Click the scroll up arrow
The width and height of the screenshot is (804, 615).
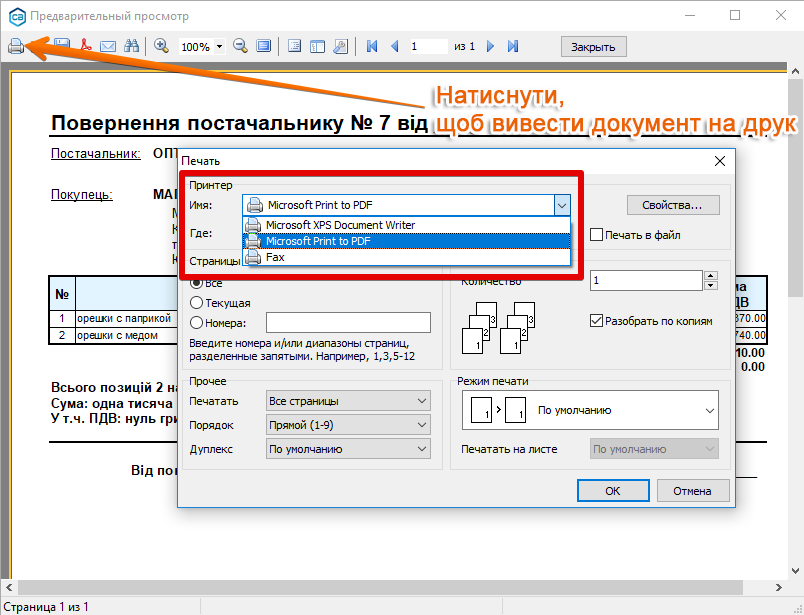pyautogui.click(x=795, y=71)
